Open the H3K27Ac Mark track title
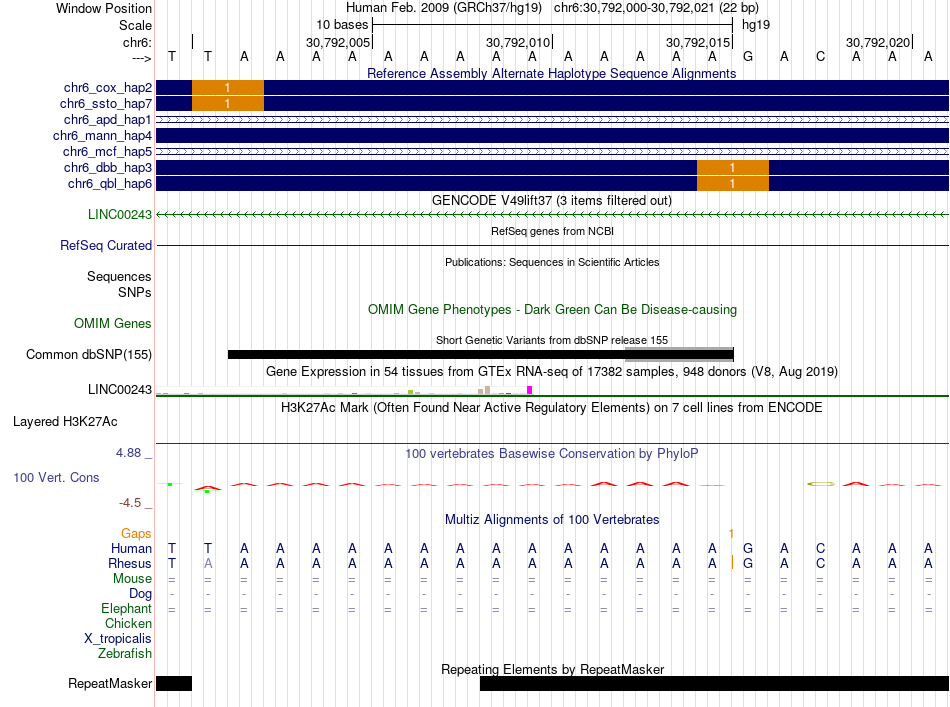The image size is (950, 707). [551, 407]
